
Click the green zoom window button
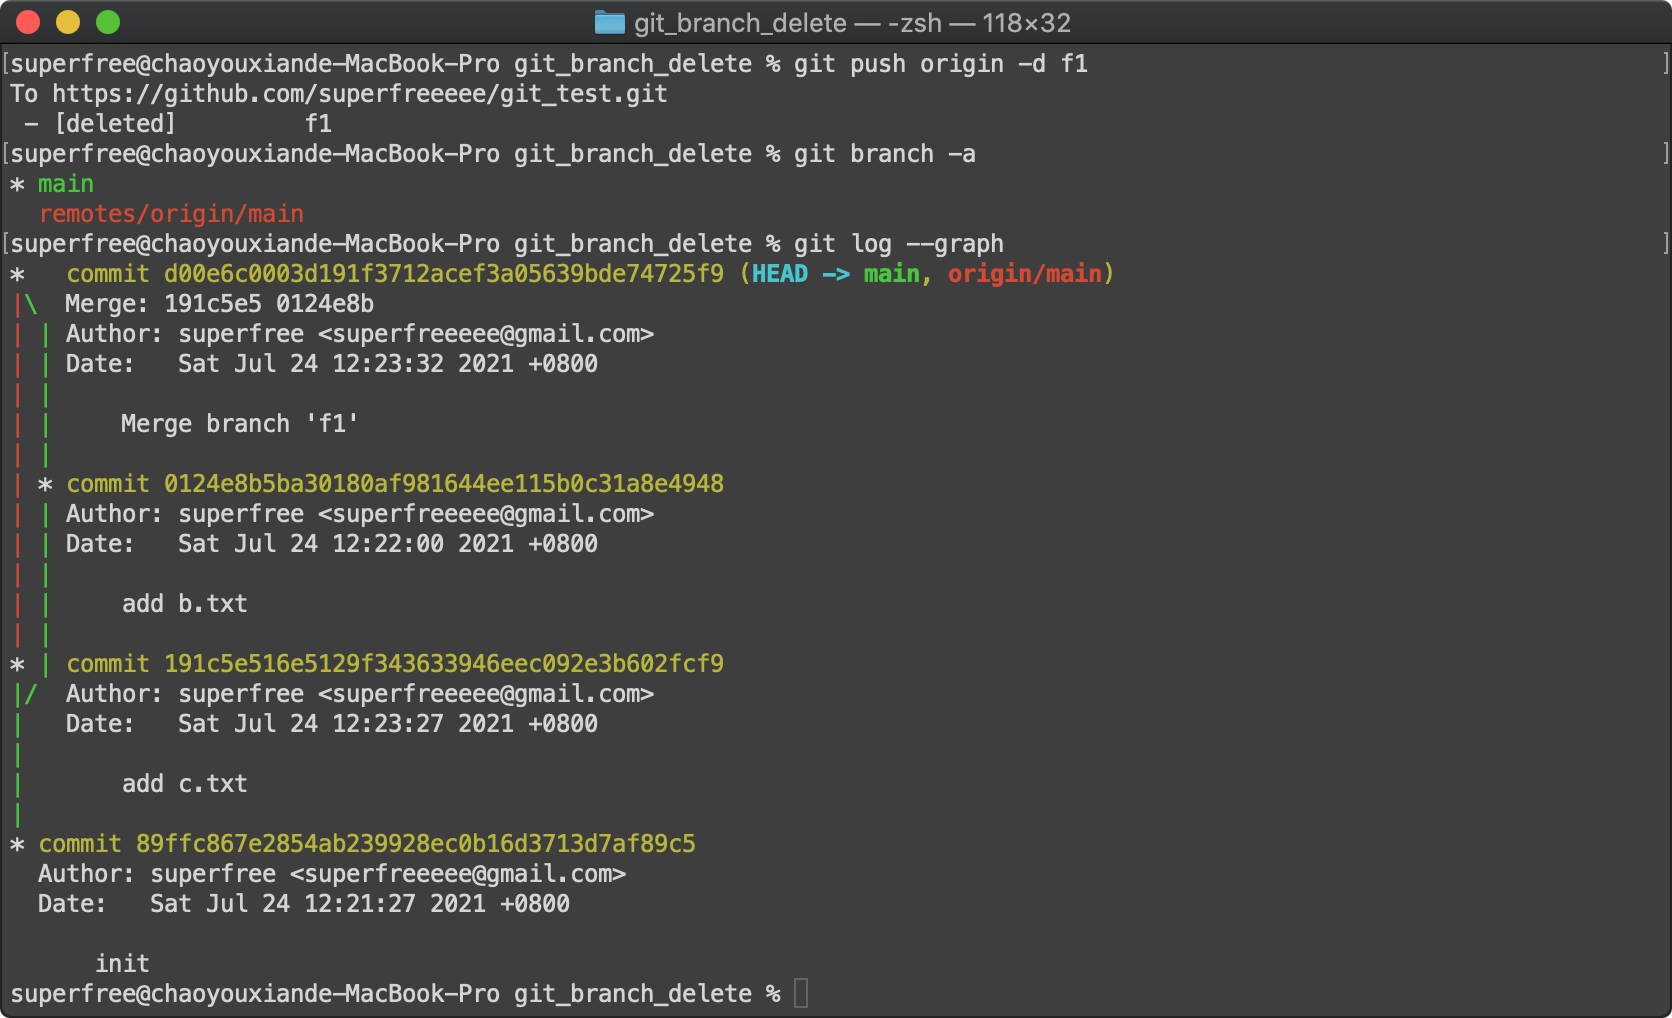click(x=108, y=22)
